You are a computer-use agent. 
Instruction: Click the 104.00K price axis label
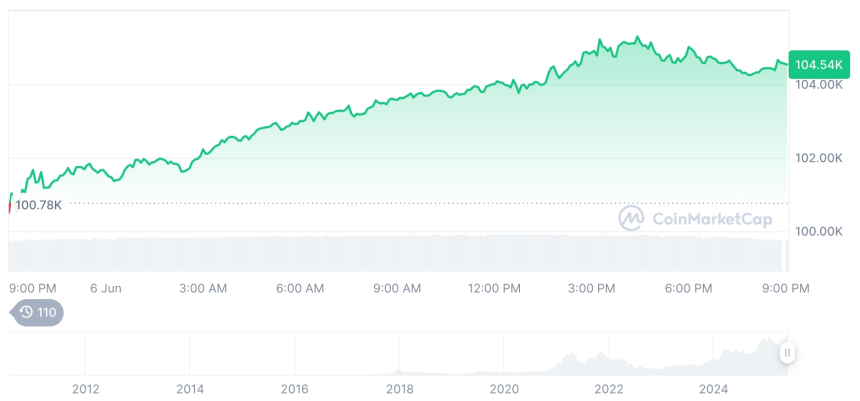click(818, 85)
